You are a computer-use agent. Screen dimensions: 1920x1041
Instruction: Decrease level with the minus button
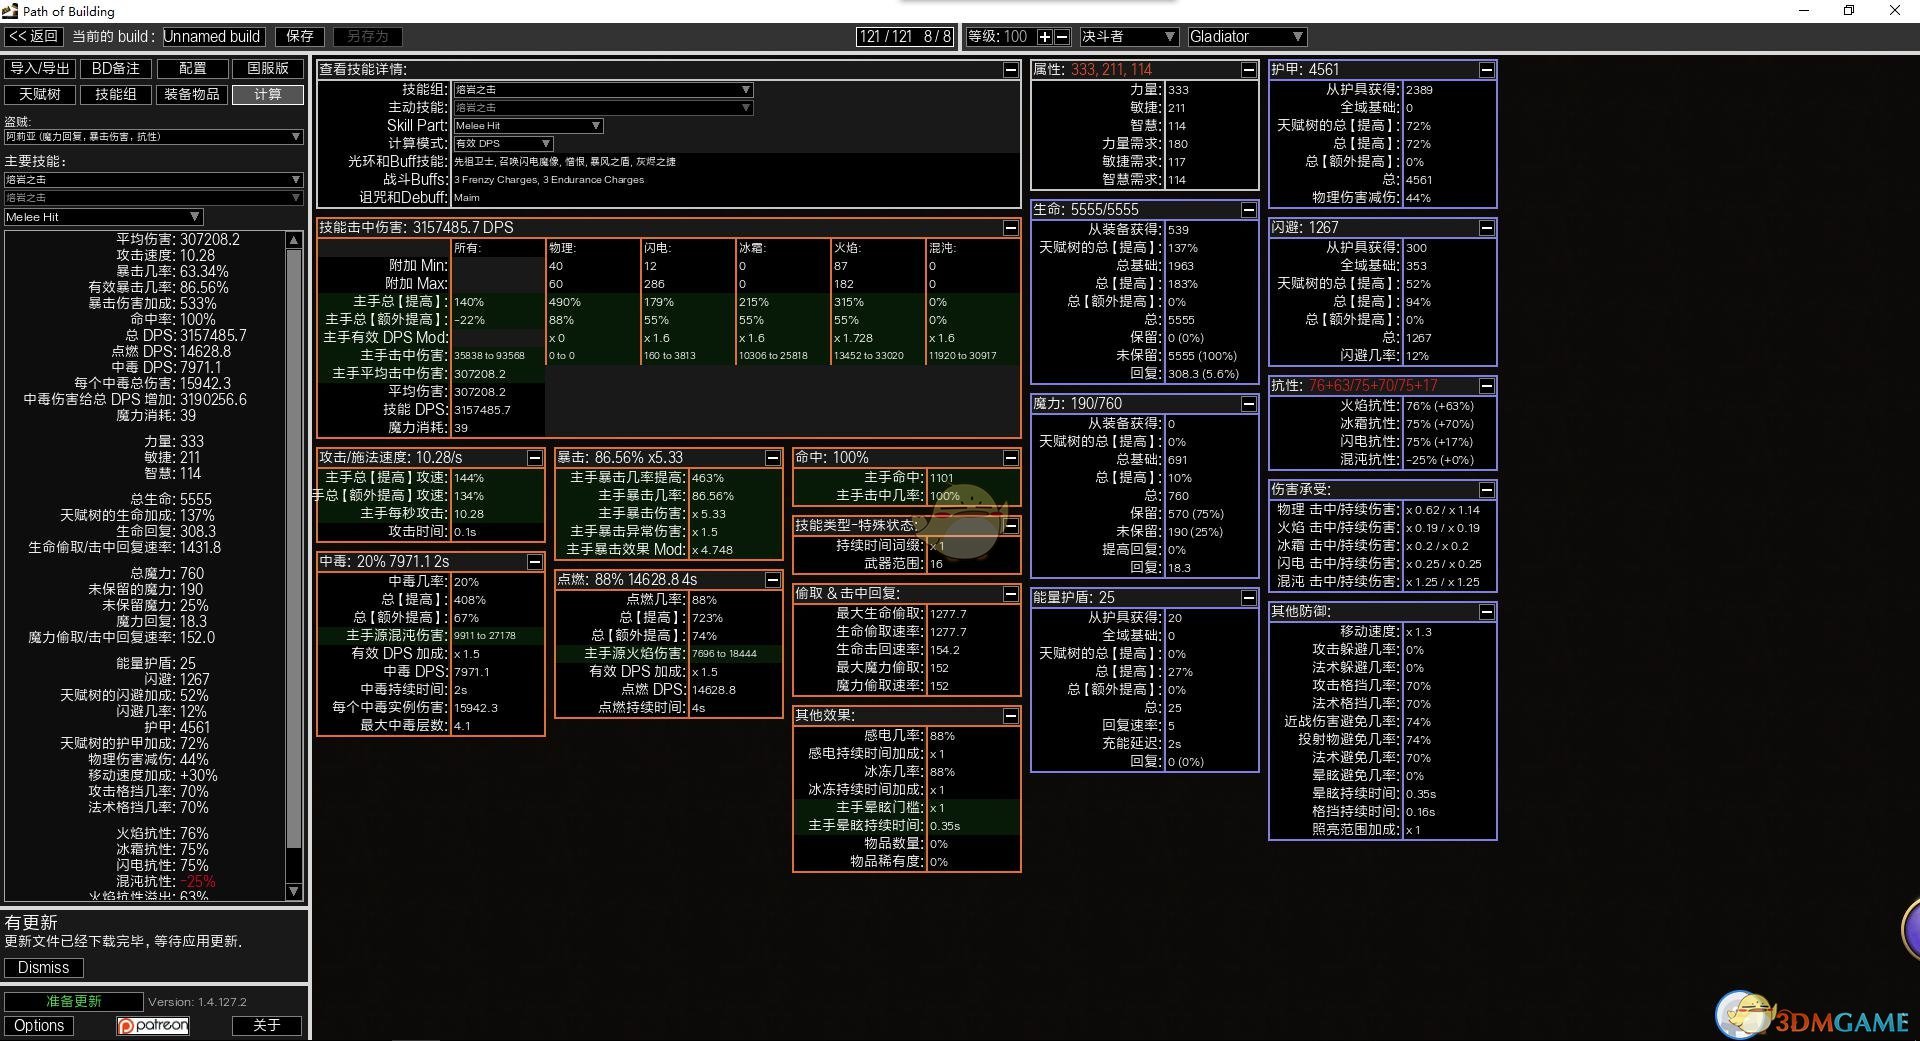pyautogui.click(x=1062, y=37)
